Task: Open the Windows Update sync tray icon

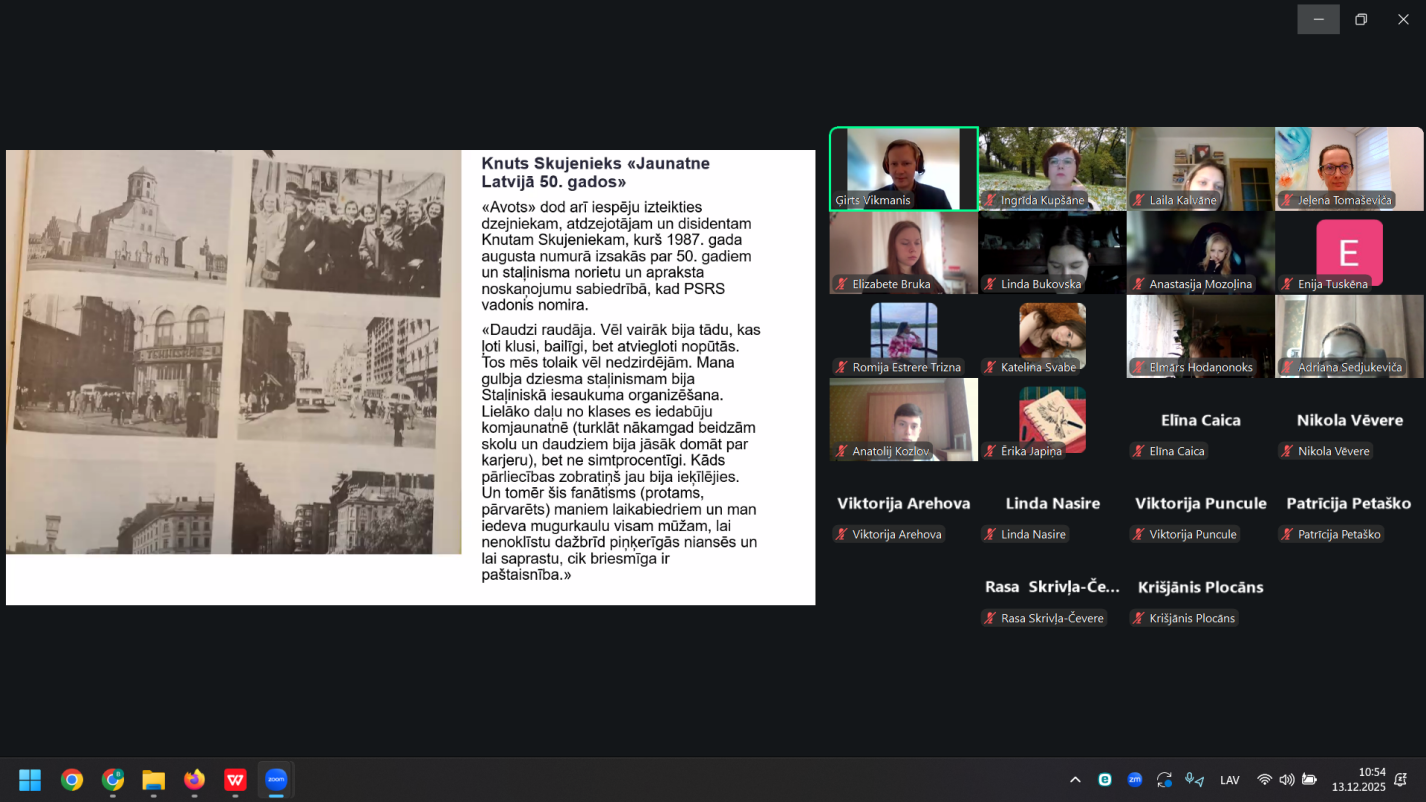Action: click(x=1164, y=780)
